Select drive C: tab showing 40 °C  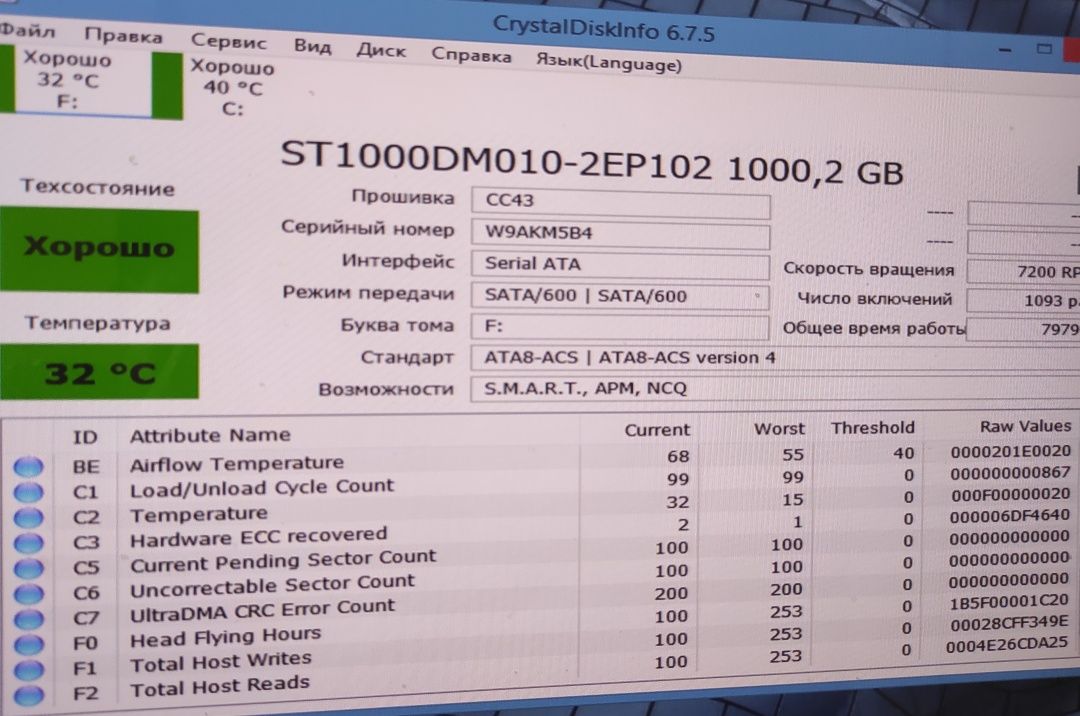[x=233, y=87]
